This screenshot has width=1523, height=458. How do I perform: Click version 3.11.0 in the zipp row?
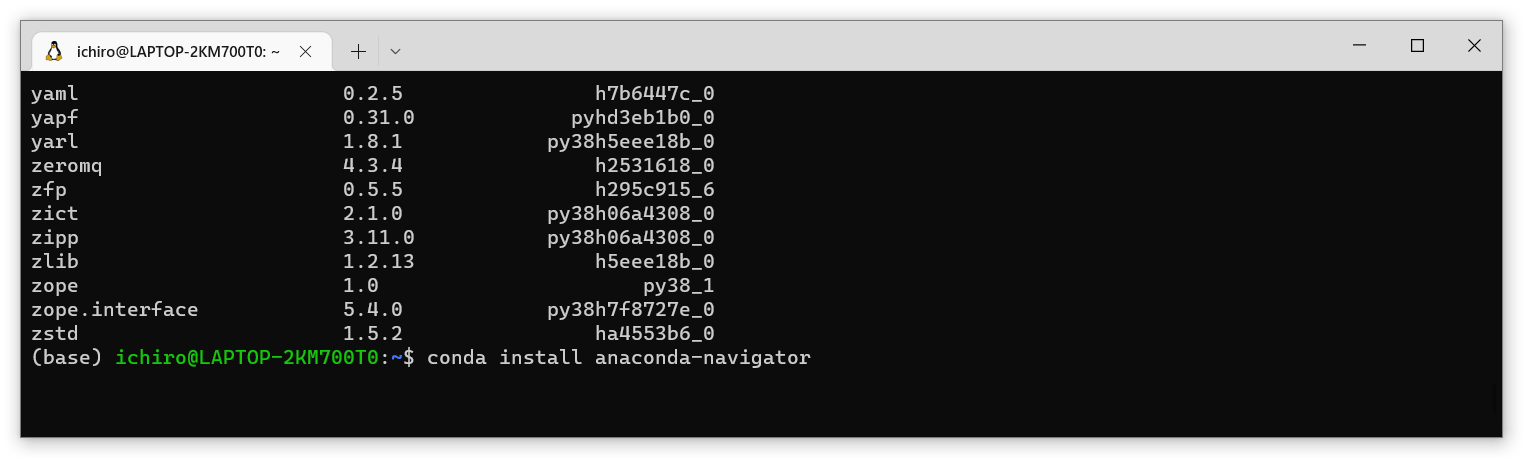(x=378, y=238)
